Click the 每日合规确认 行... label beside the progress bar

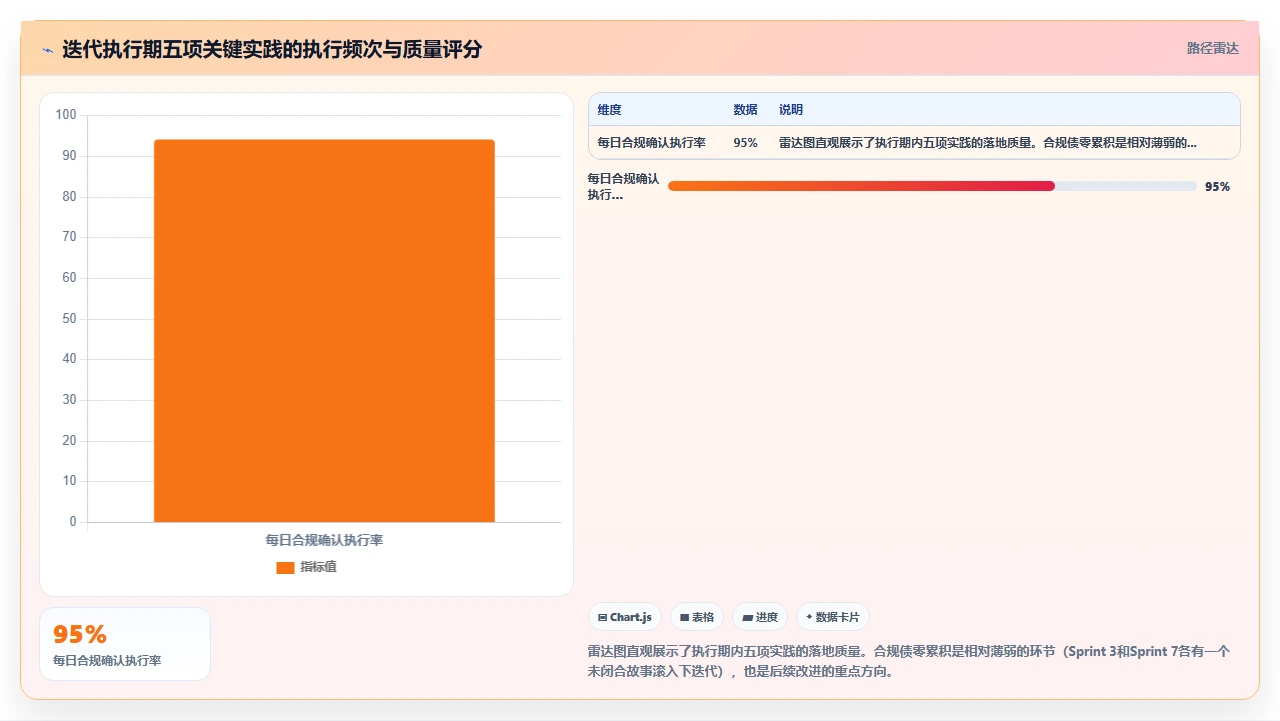click(x=623, y=187)
